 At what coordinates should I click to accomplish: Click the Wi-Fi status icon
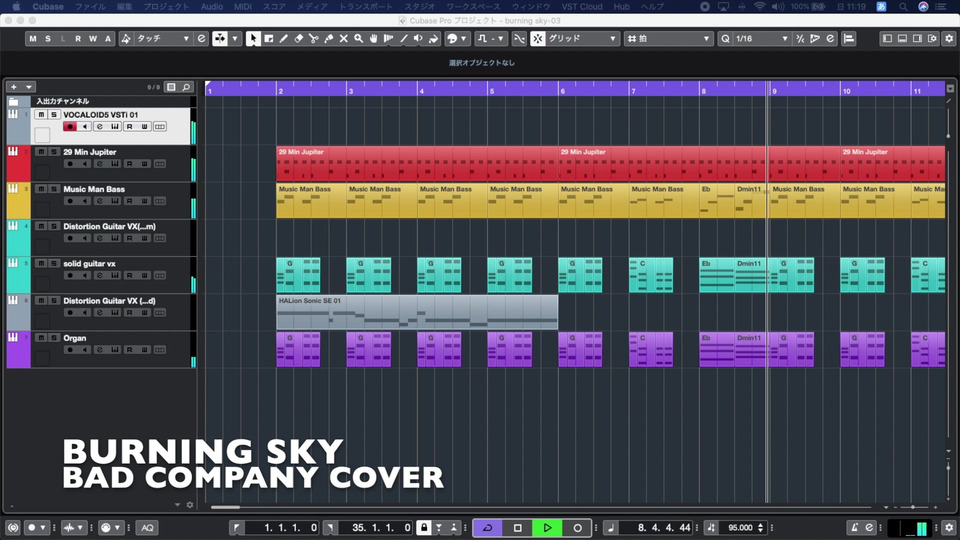coord(760,7)
